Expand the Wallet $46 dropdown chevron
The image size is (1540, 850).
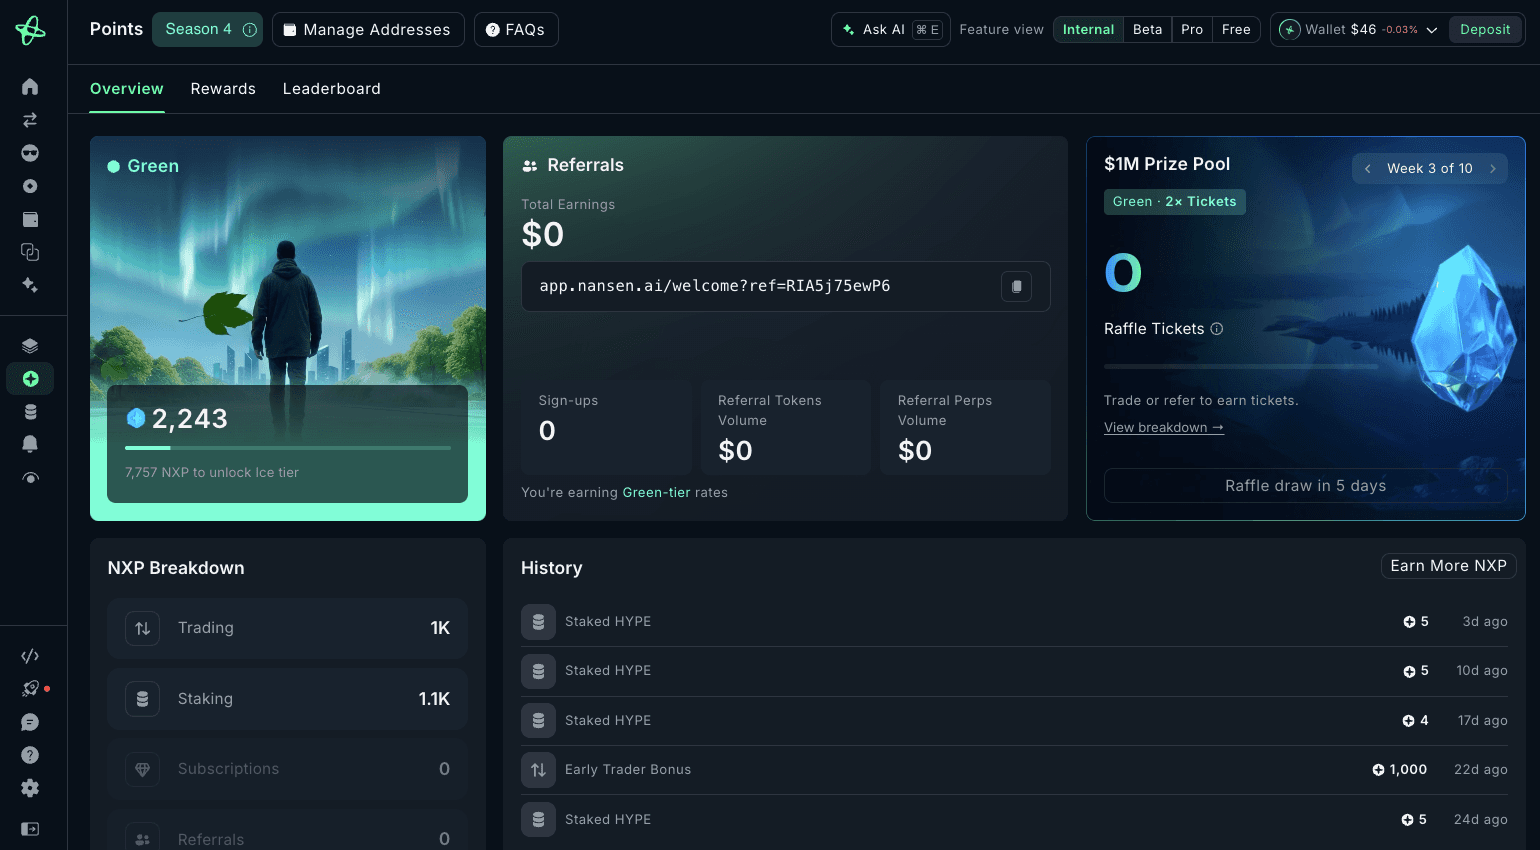[x=1432, y=30]
